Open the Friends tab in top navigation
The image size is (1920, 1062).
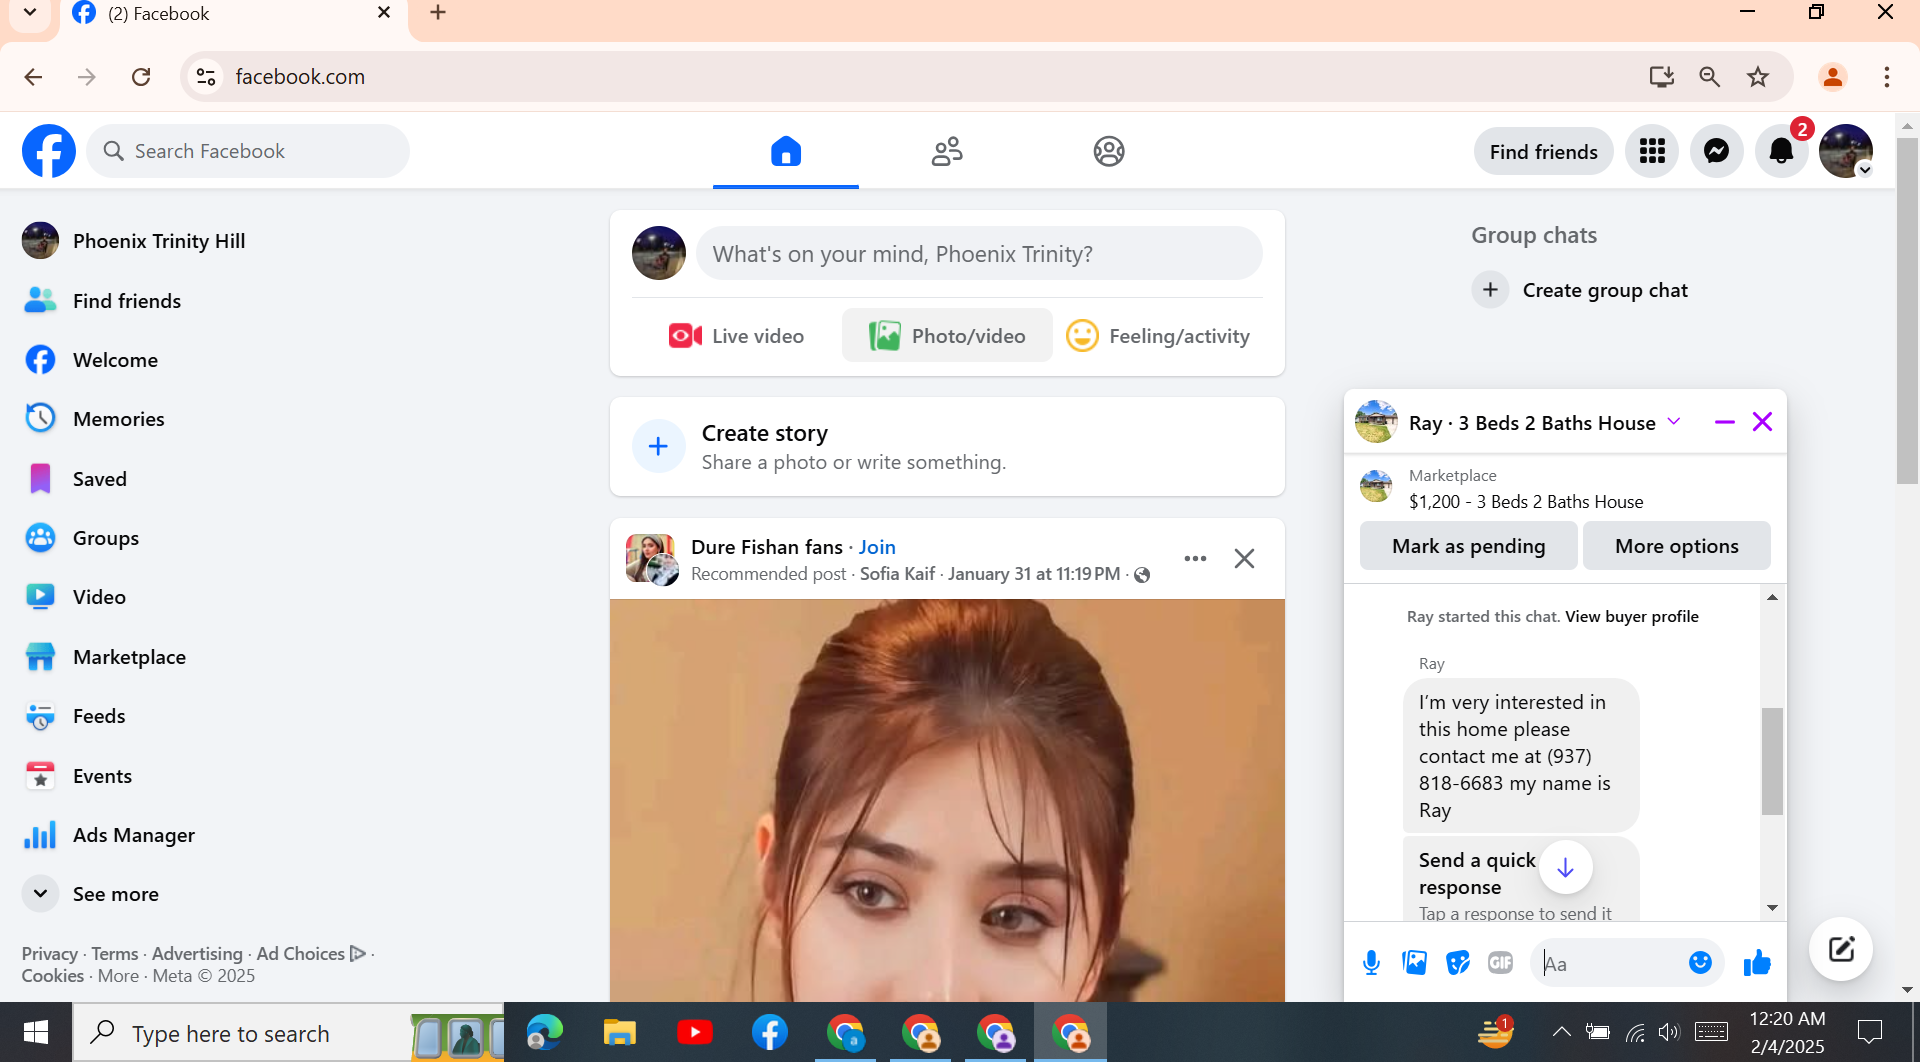[947, 151]
